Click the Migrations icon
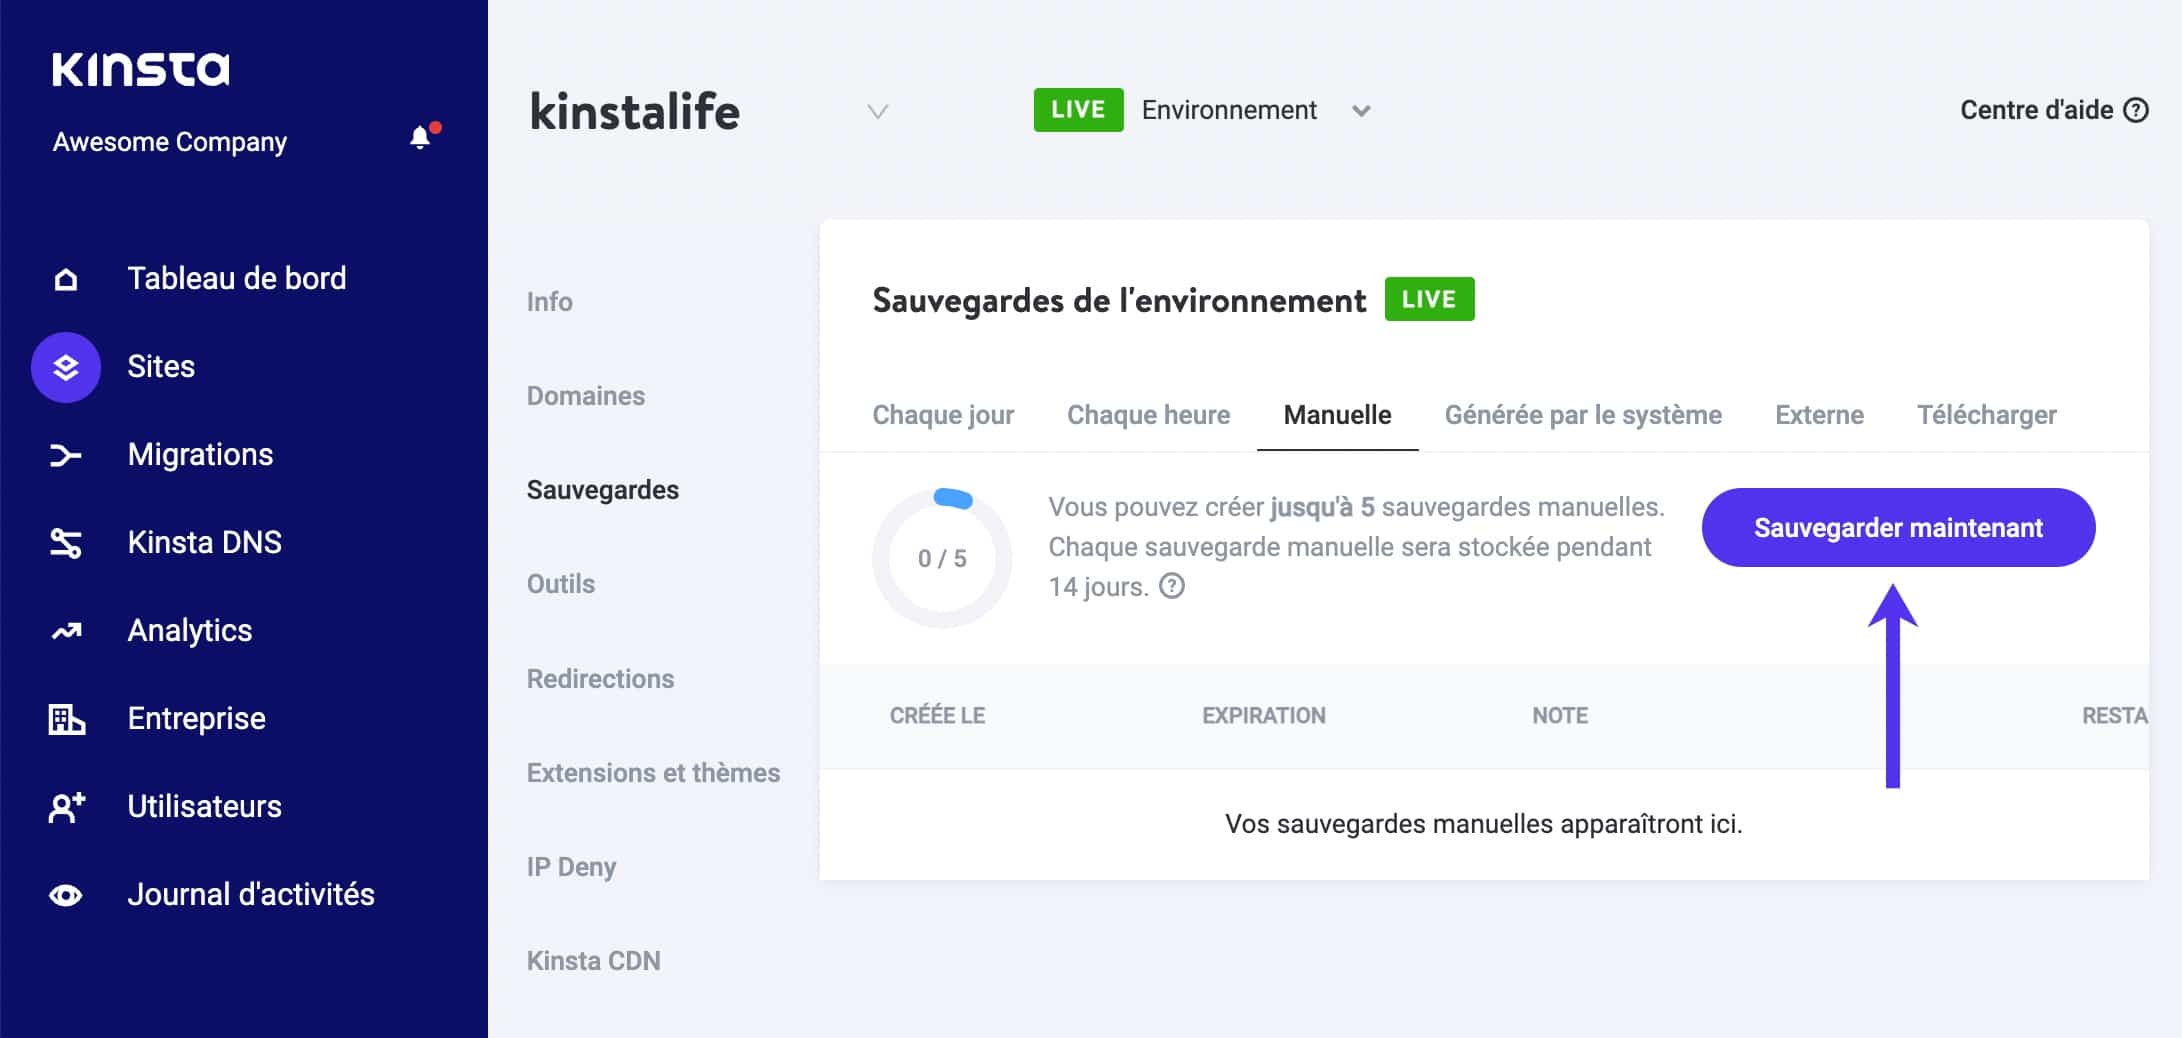The image size is (2182, 1038). [x=65, y=454]
